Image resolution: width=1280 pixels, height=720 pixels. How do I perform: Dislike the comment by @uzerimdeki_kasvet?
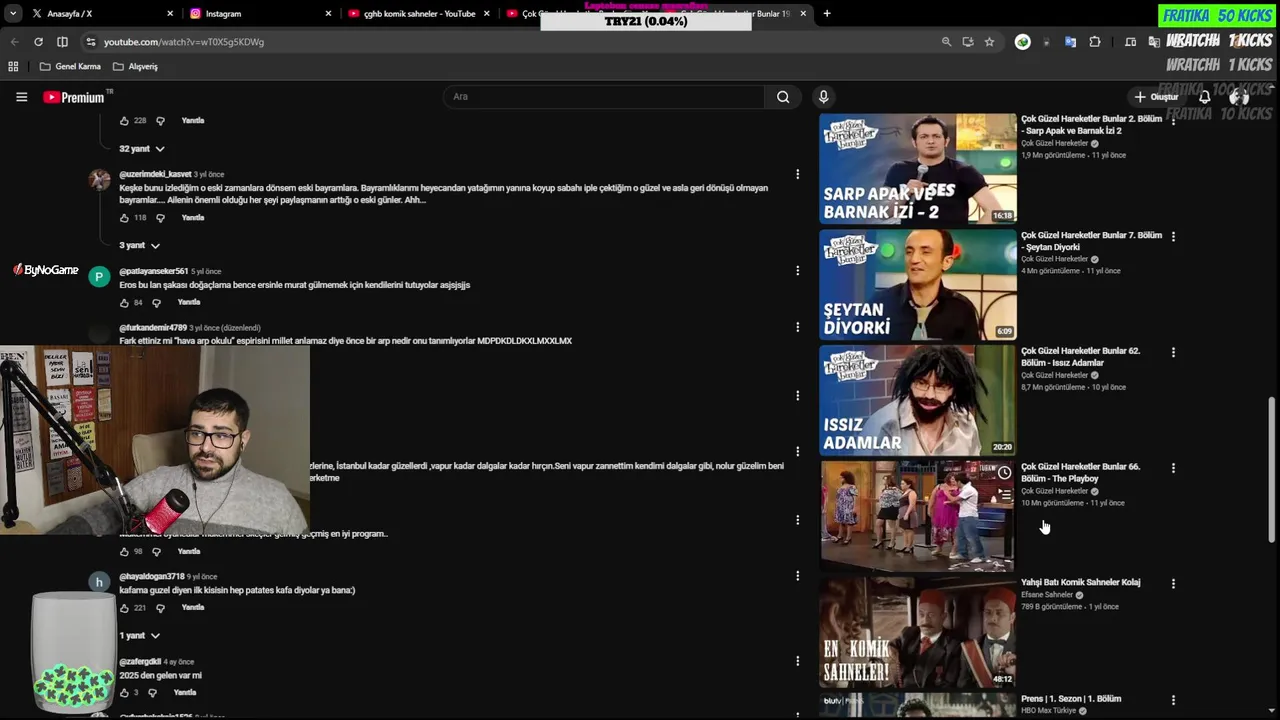pos(160,218)
